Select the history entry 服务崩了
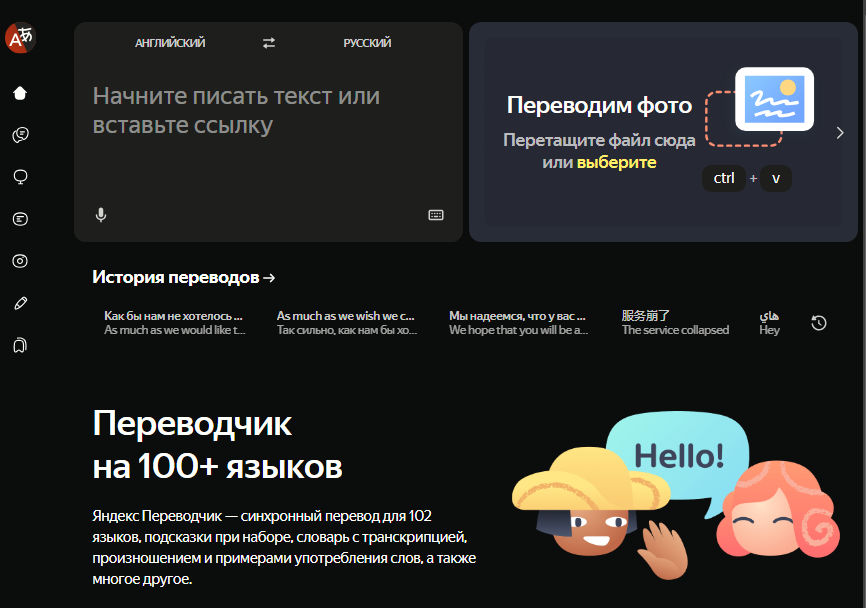Viewport: 866px width, 608px height. click(x=675, y=321)
